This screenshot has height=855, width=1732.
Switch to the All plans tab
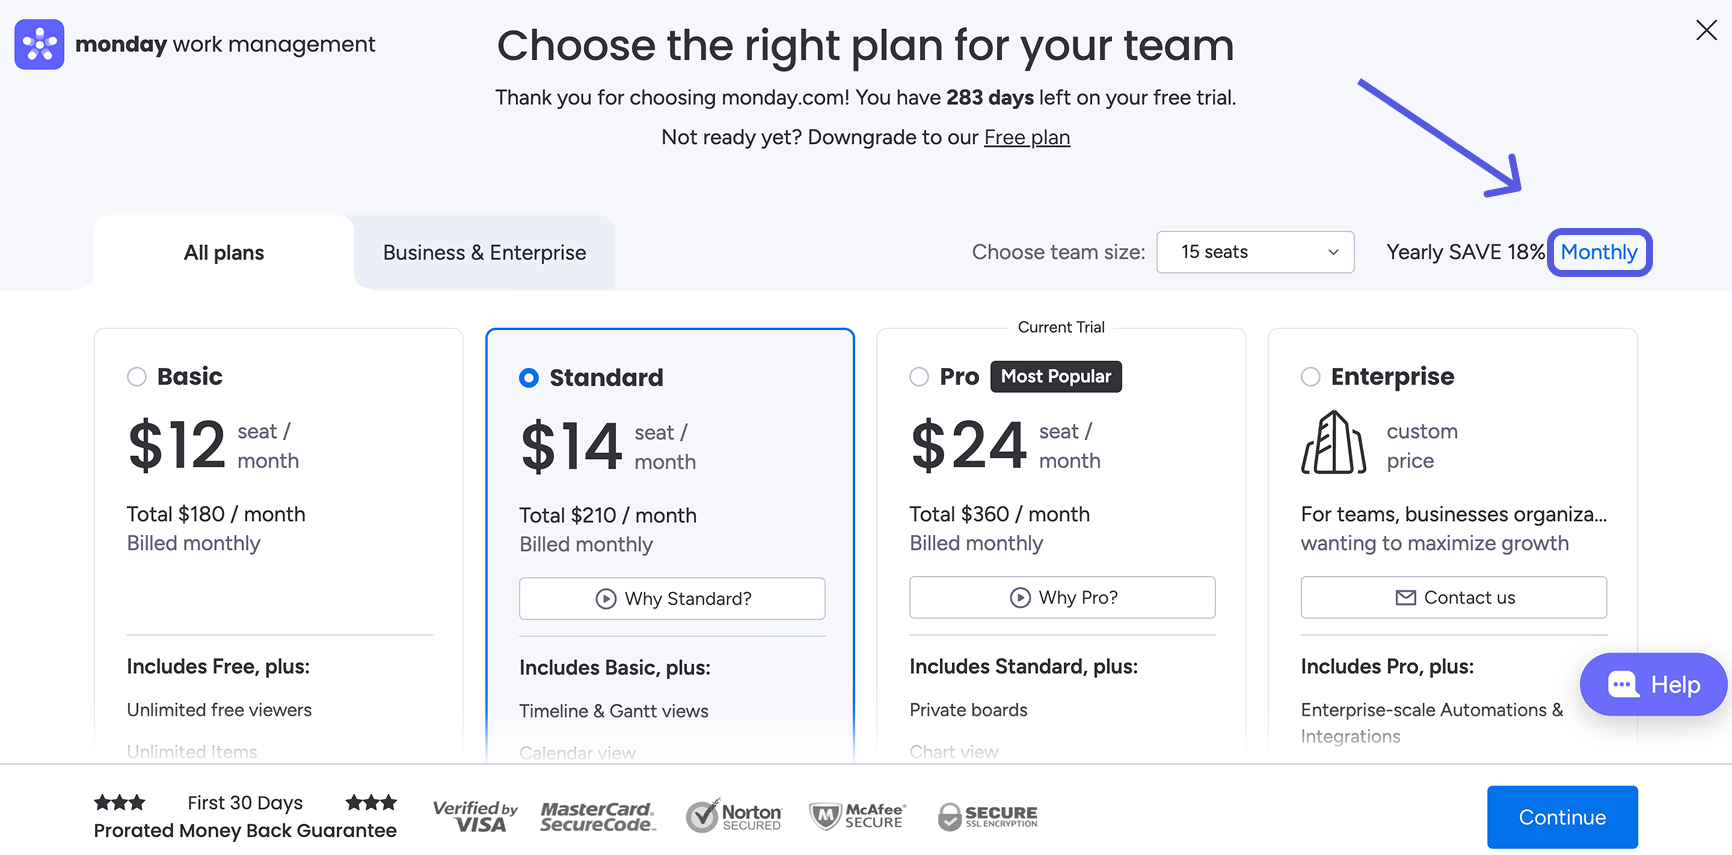(x=222, y=252)
